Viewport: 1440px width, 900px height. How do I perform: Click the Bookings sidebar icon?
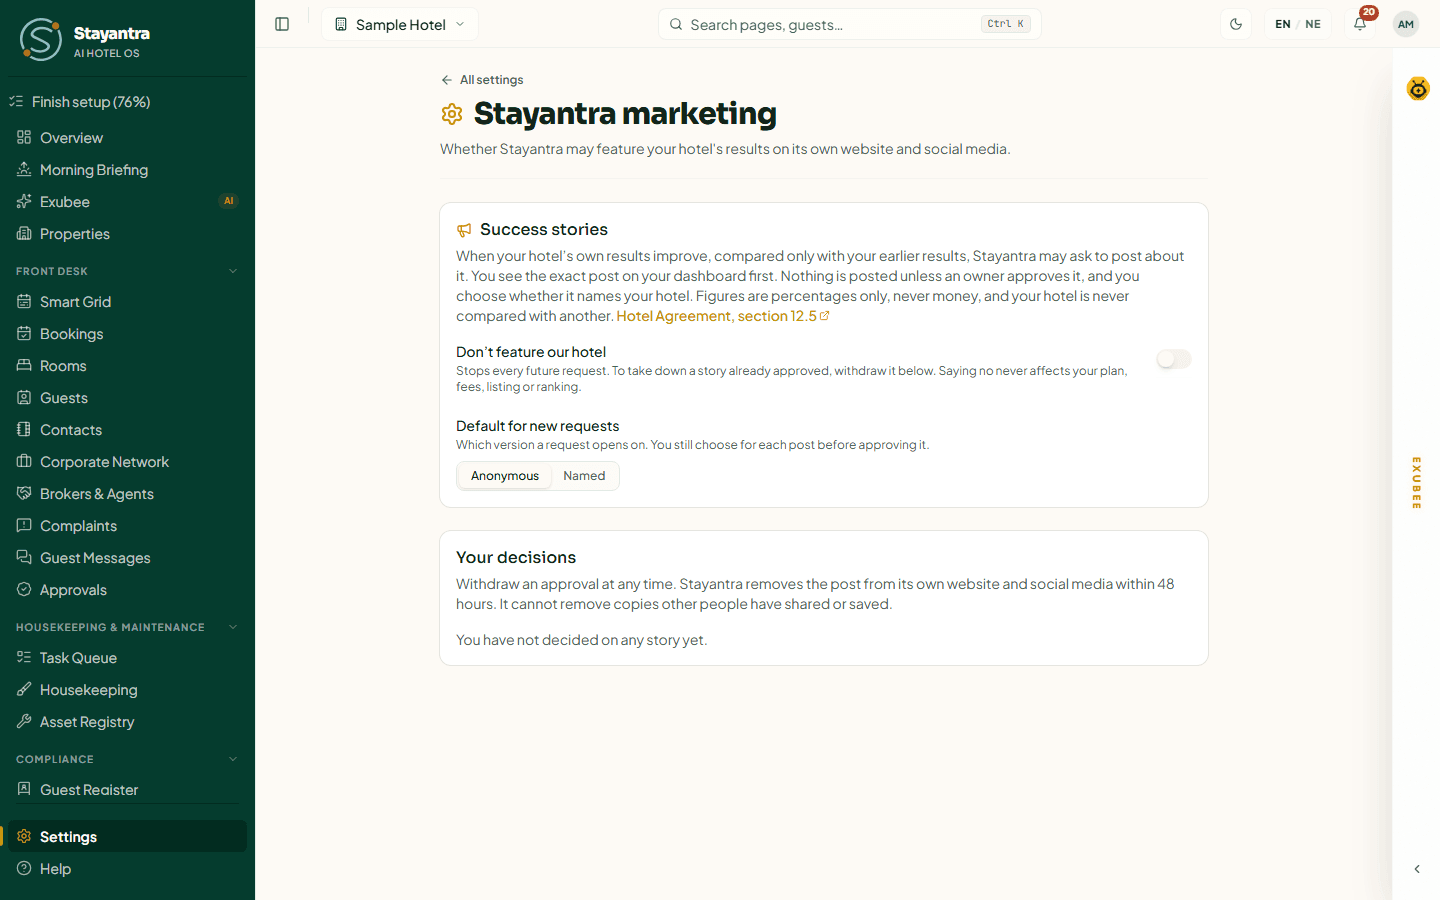point(24,333)
